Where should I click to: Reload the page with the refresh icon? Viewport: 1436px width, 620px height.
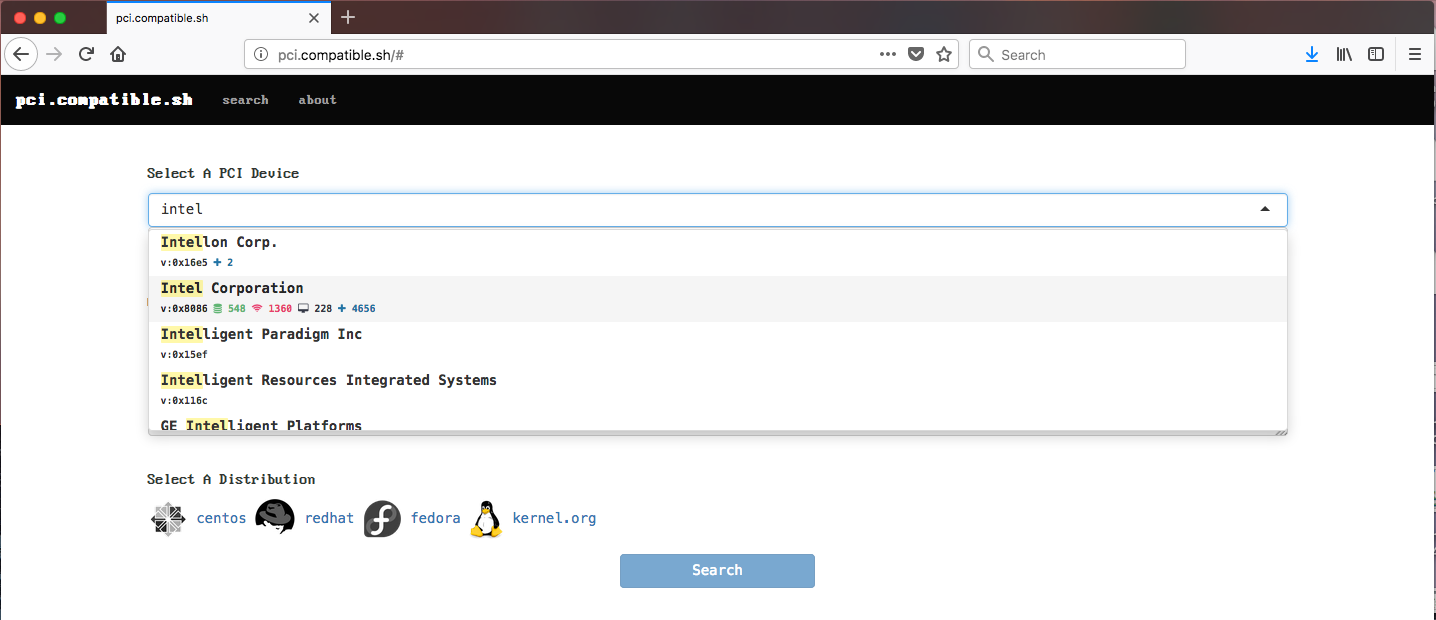[x=86, y=54]
